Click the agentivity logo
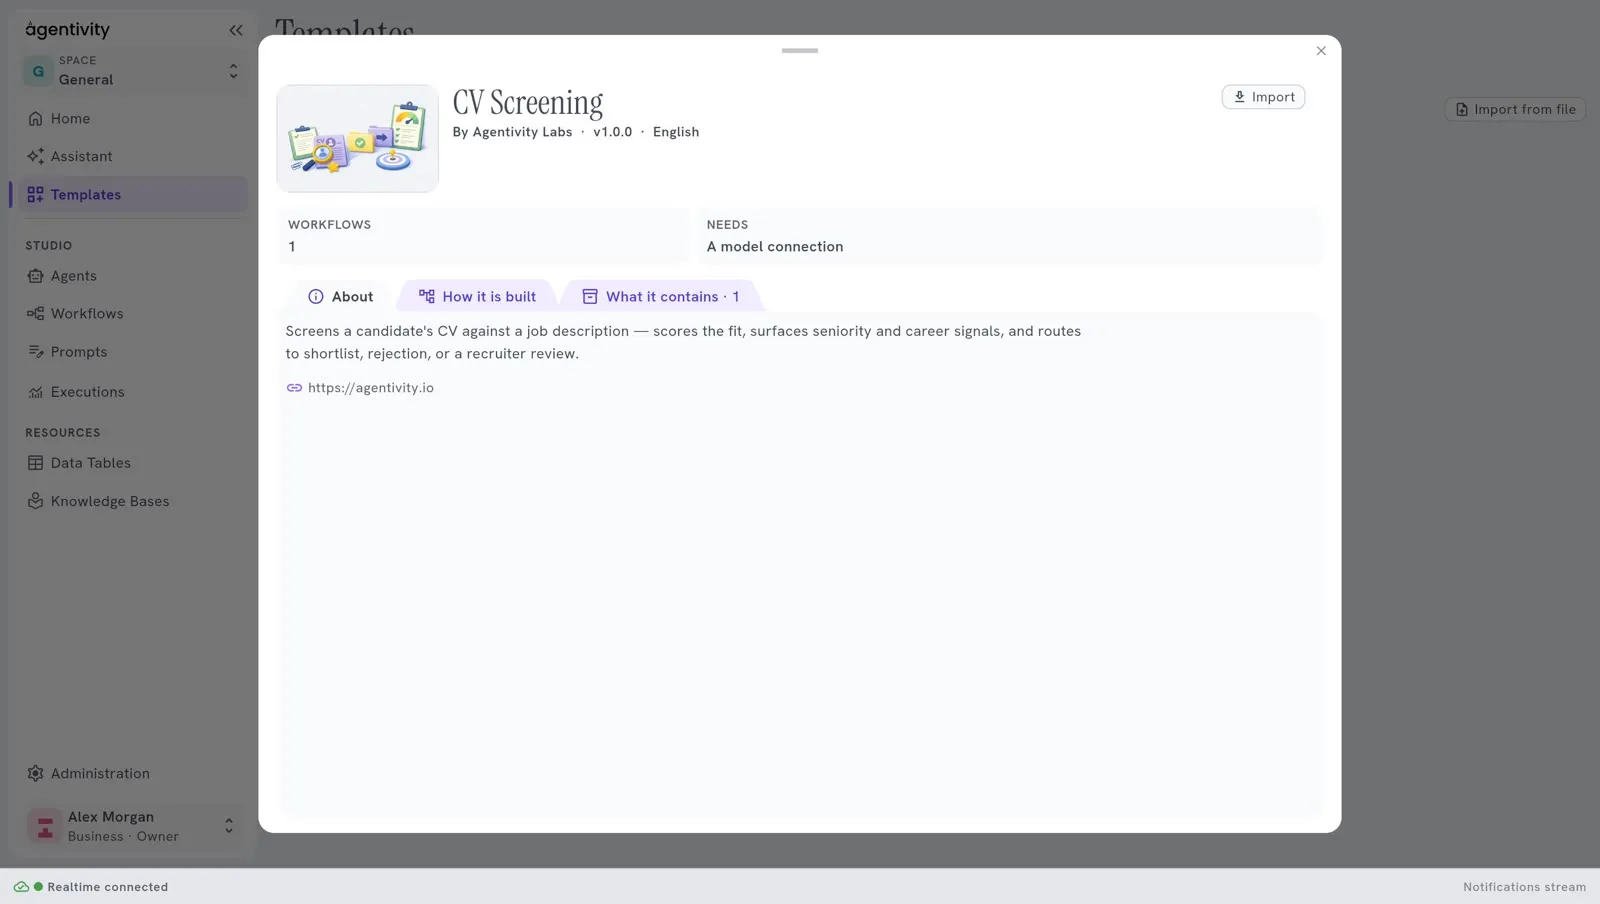1600x904 pixels. click(67, 30)
